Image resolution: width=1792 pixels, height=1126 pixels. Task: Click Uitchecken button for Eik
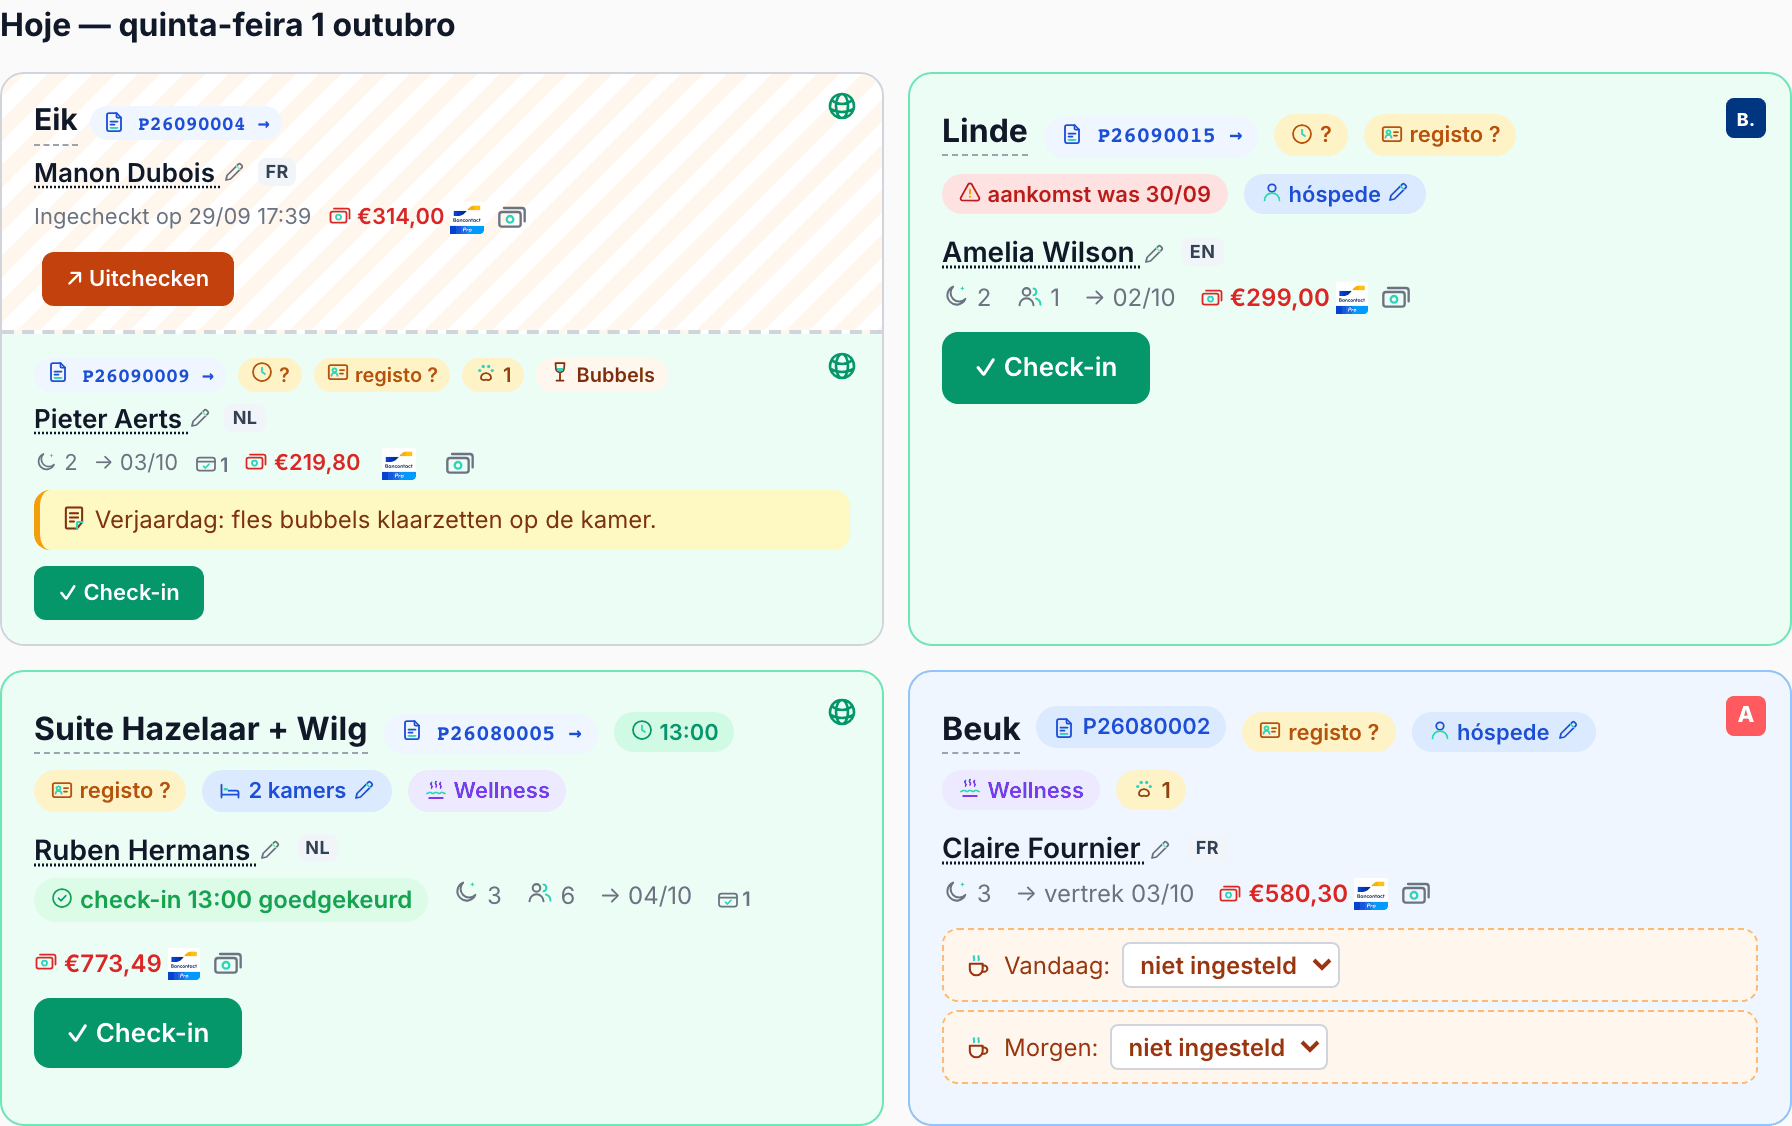(138, 279)
